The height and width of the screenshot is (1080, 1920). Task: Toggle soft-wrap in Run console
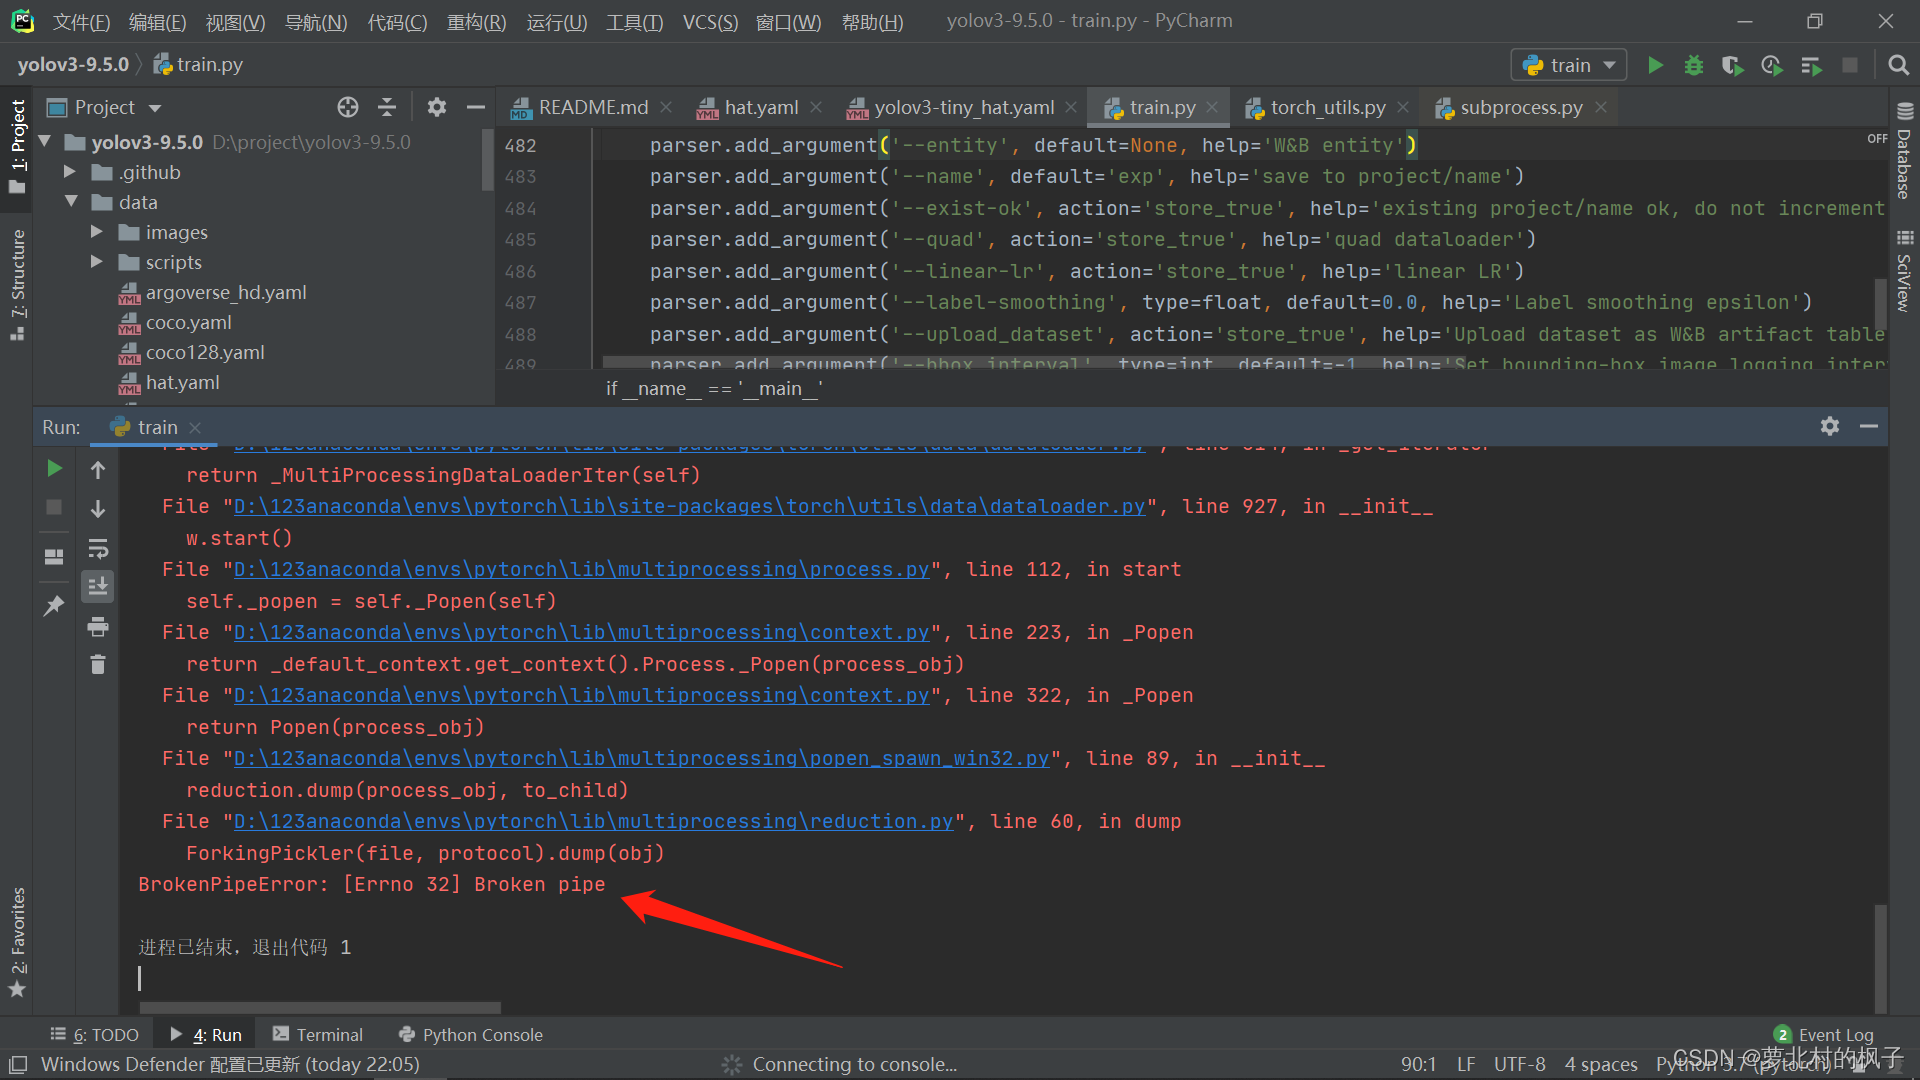click(98, 548)
